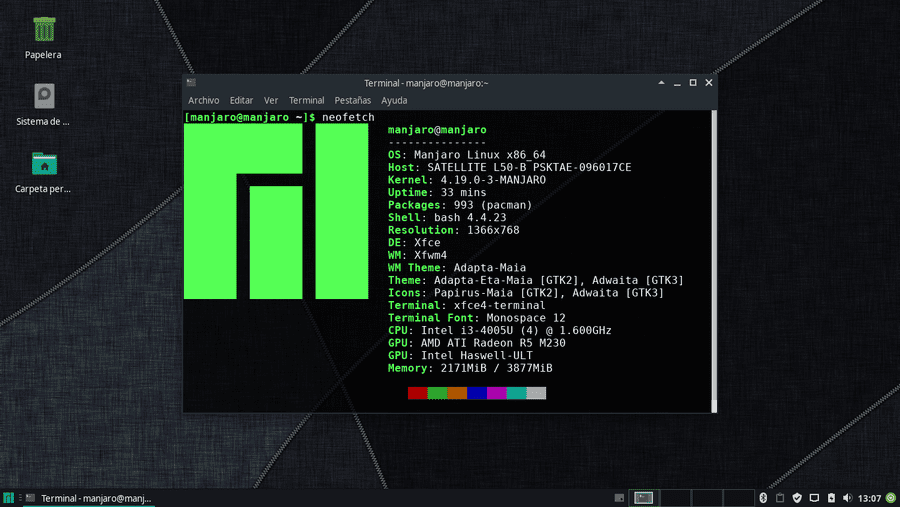
Task: Click the 'Terminal: xfce4-terminal' line
Action: tap(467, 305)
